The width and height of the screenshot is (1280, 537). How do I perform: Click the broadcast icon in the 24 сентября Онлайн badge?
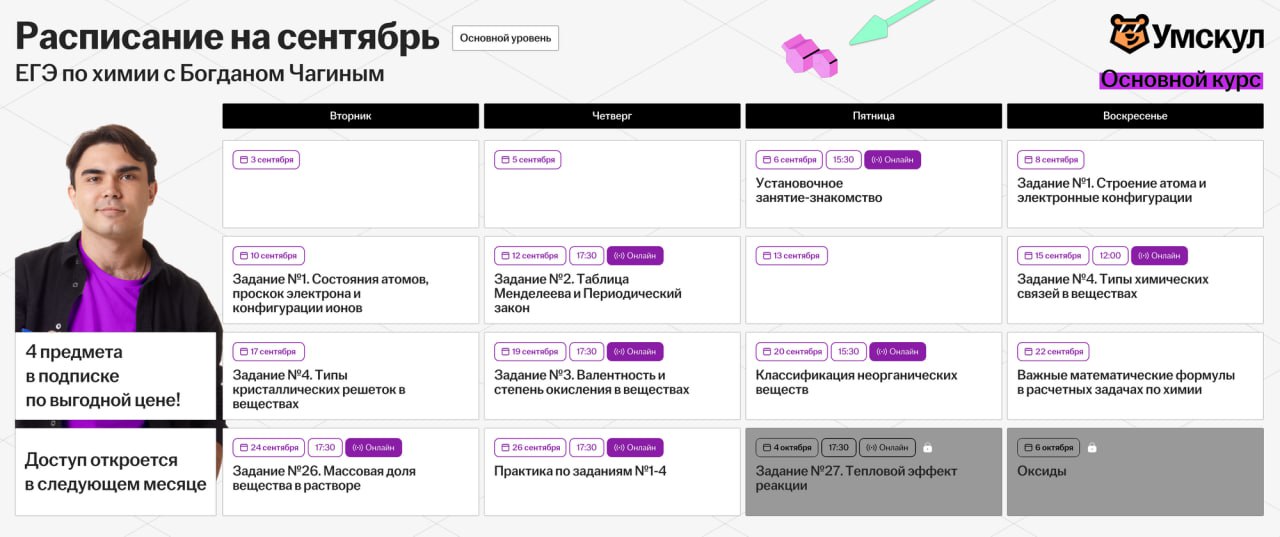pos(358,448)
